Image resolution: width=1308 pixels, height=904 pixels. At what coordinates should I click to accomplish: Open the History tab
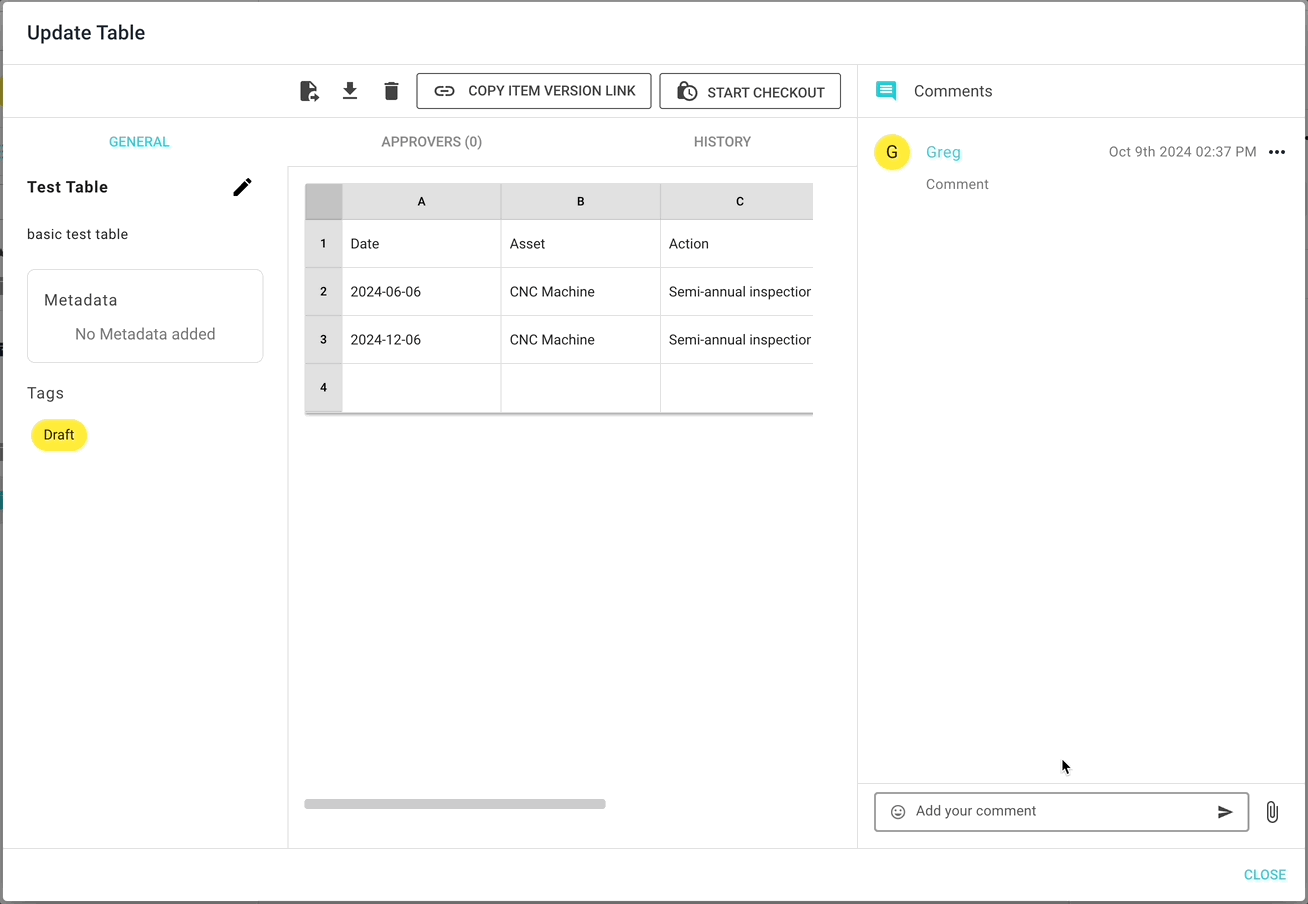722,142
